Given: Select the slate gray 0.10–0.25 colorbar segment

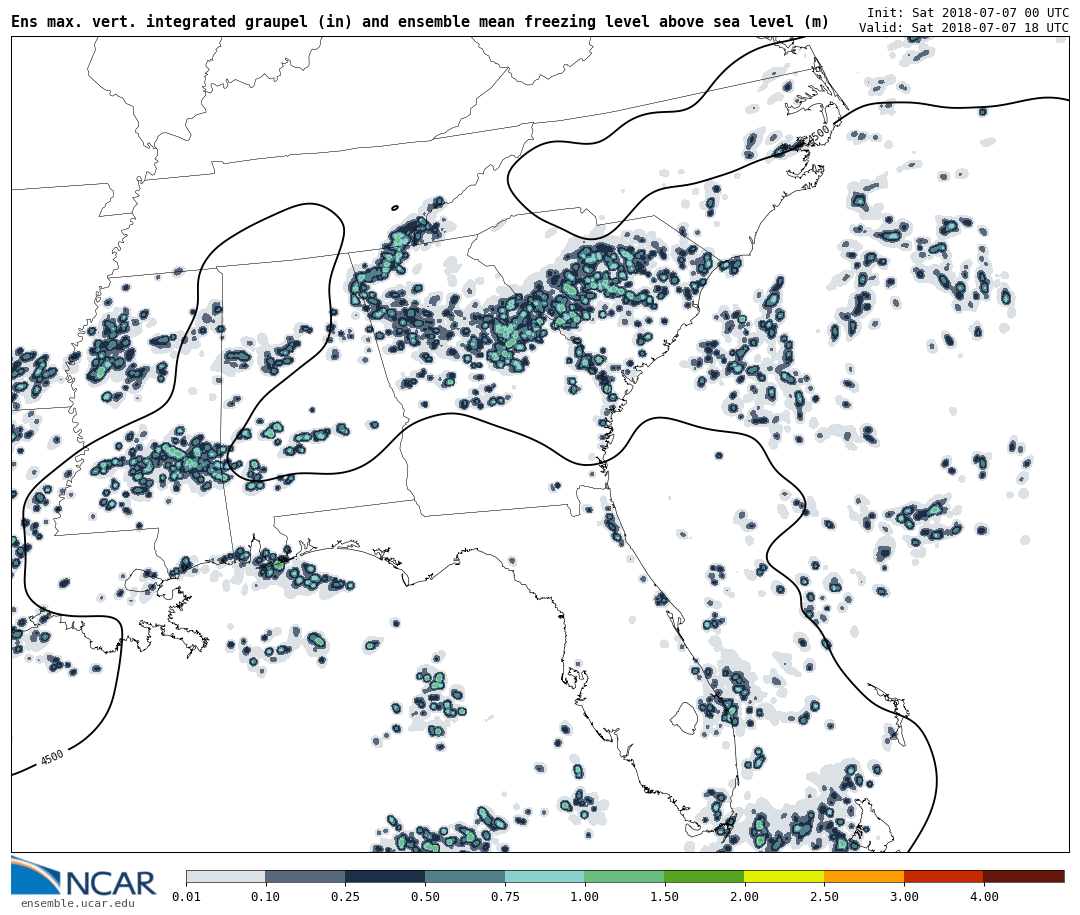Looking at the screenshot, I should 305,876.
